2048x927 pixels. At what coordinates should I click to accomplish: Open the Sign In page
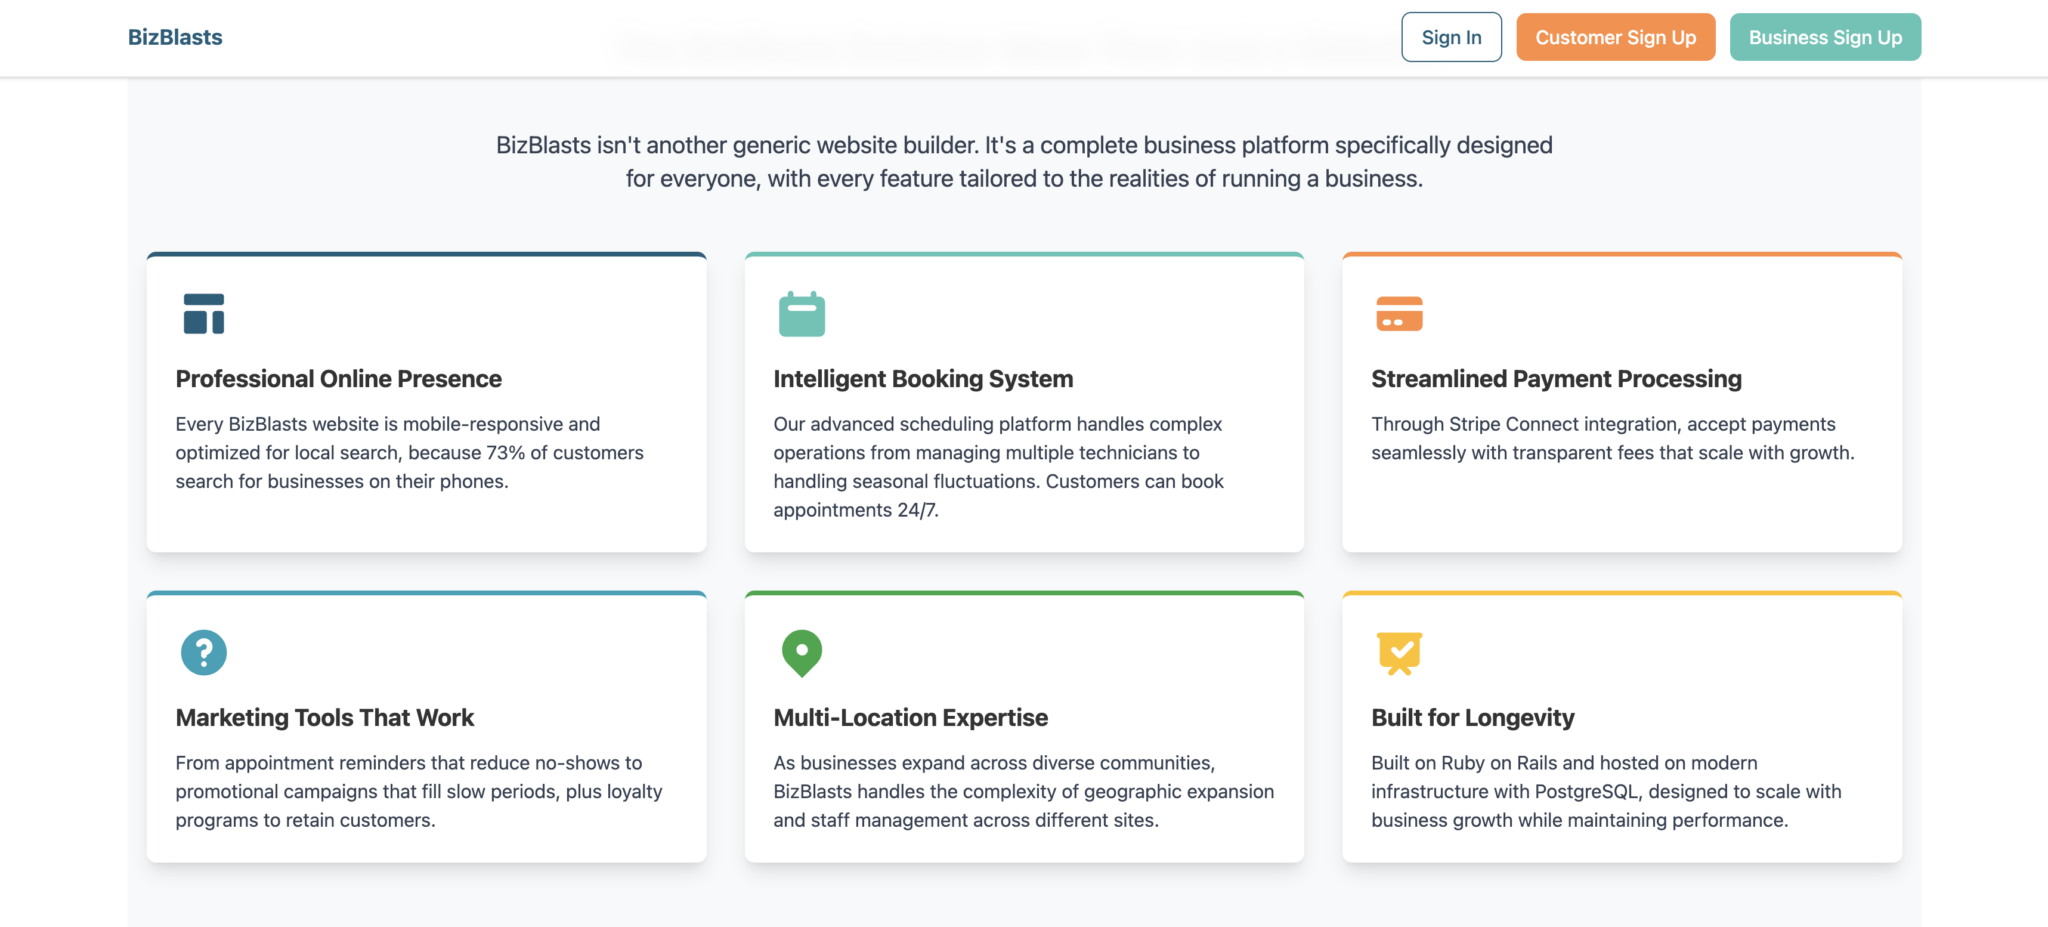(1451, 37)
